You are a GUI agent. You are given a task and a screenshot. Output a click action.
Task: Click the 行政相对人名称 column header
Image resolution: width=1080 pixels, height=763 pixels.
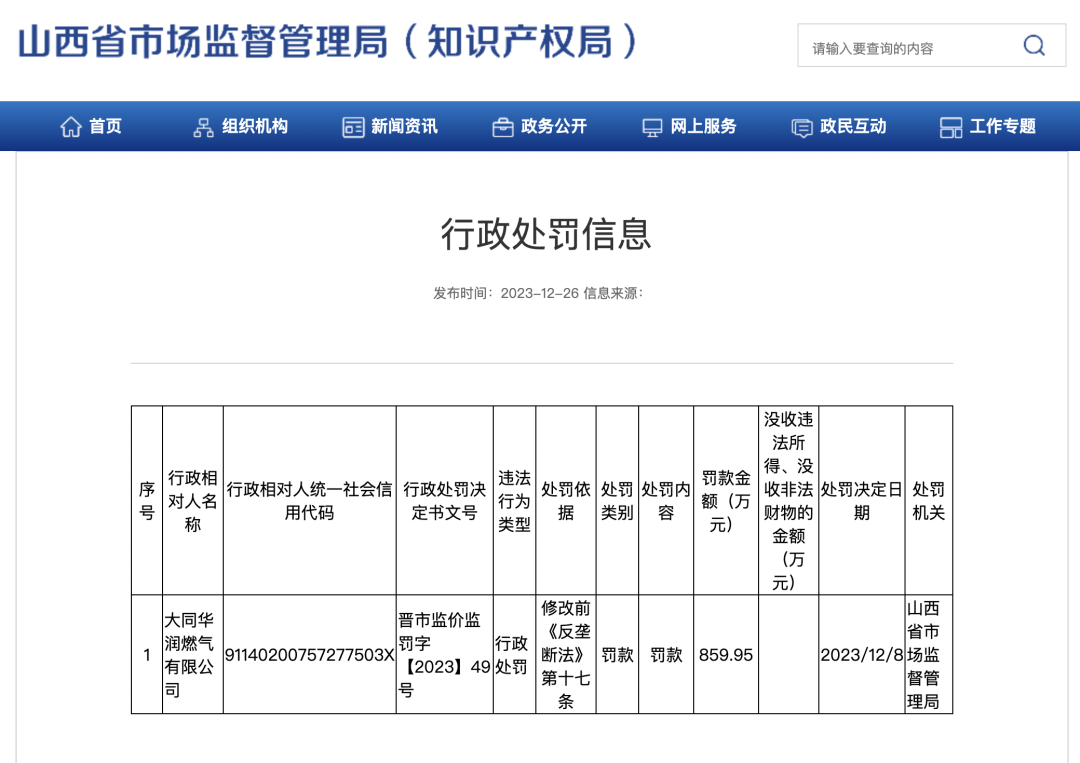(x=193, y=501)
